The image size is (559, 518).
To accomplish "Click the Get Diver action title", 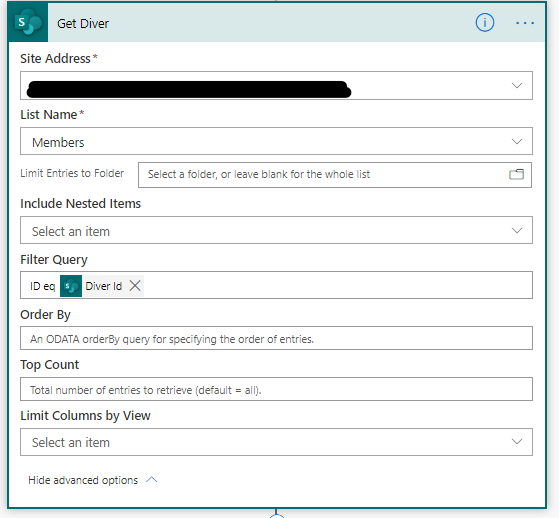I will coord(83,24).
